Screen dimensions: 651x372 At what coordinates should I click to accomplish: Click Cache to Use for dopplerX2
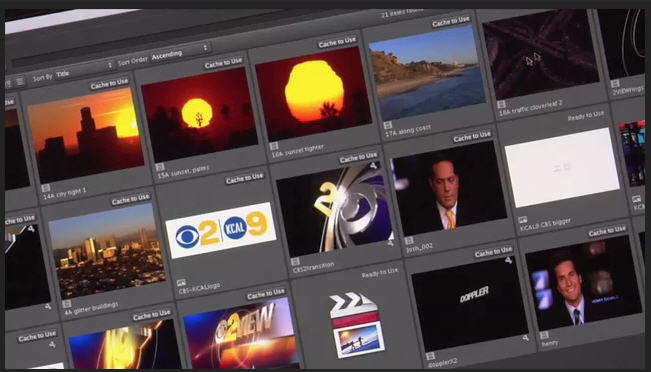494,252
